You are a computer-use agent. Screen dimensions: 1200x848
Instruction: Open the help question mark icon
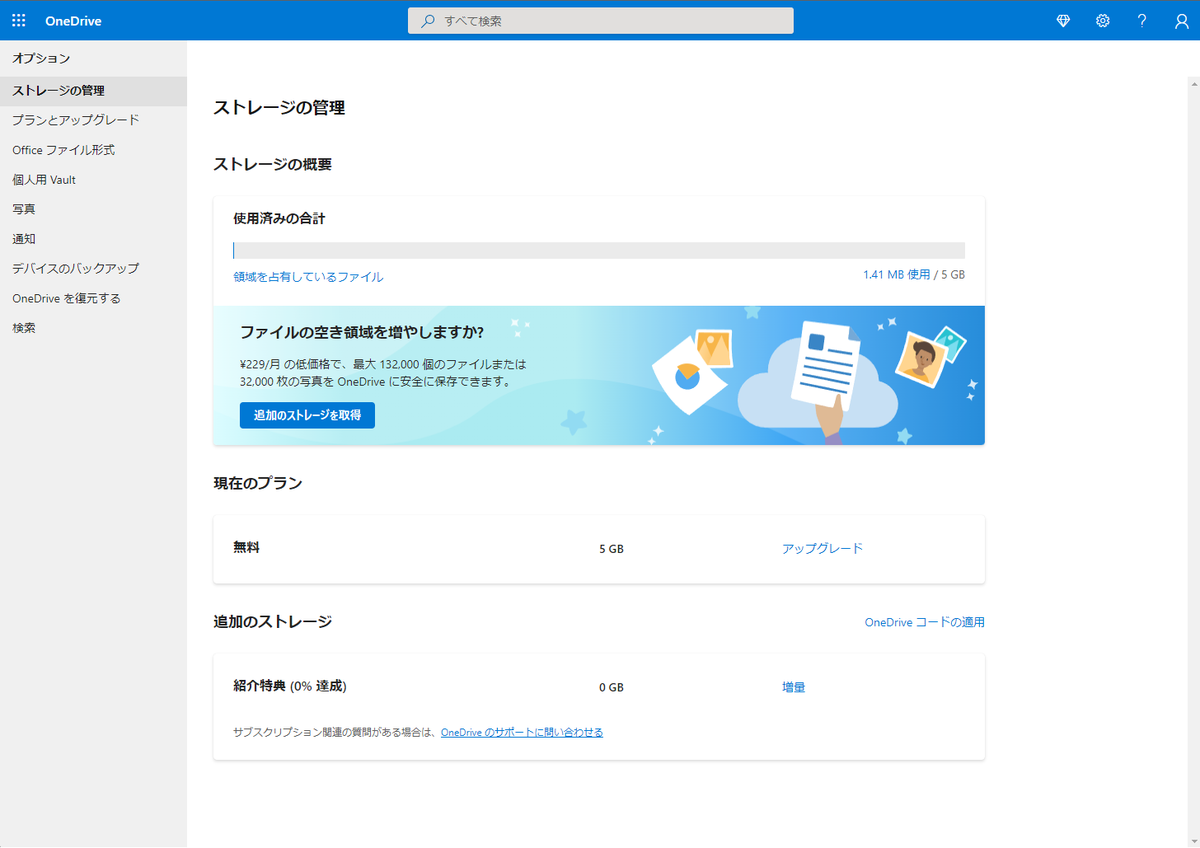click(x=1142, y=21)
